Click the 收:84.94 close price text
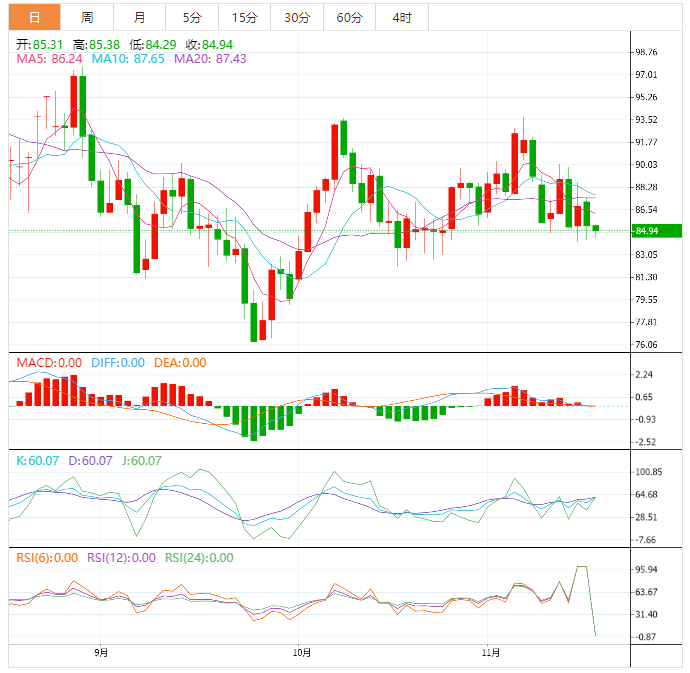The height and width of the screenshot is (673, 690). [209, 44]
